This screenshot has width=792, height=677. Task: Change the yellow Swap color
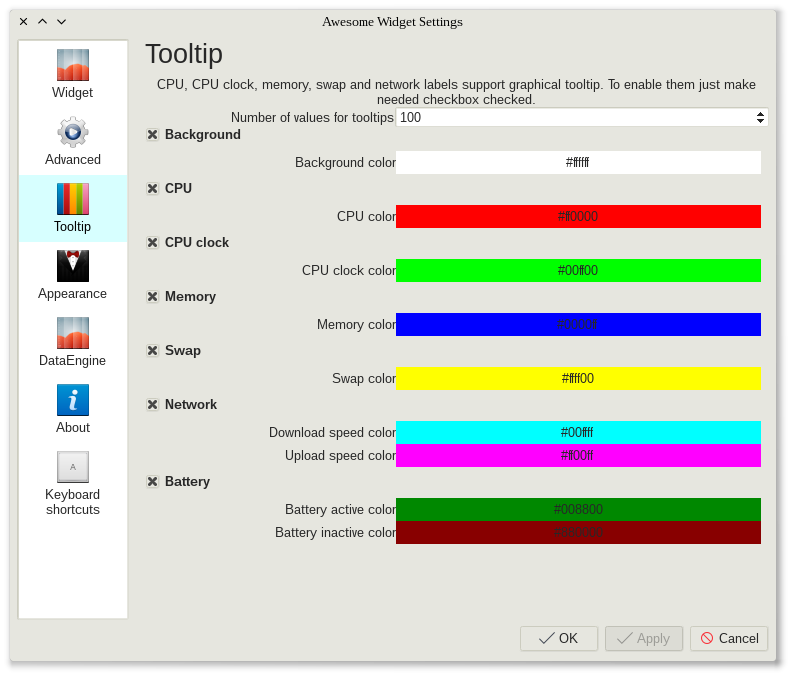(578, 378)
